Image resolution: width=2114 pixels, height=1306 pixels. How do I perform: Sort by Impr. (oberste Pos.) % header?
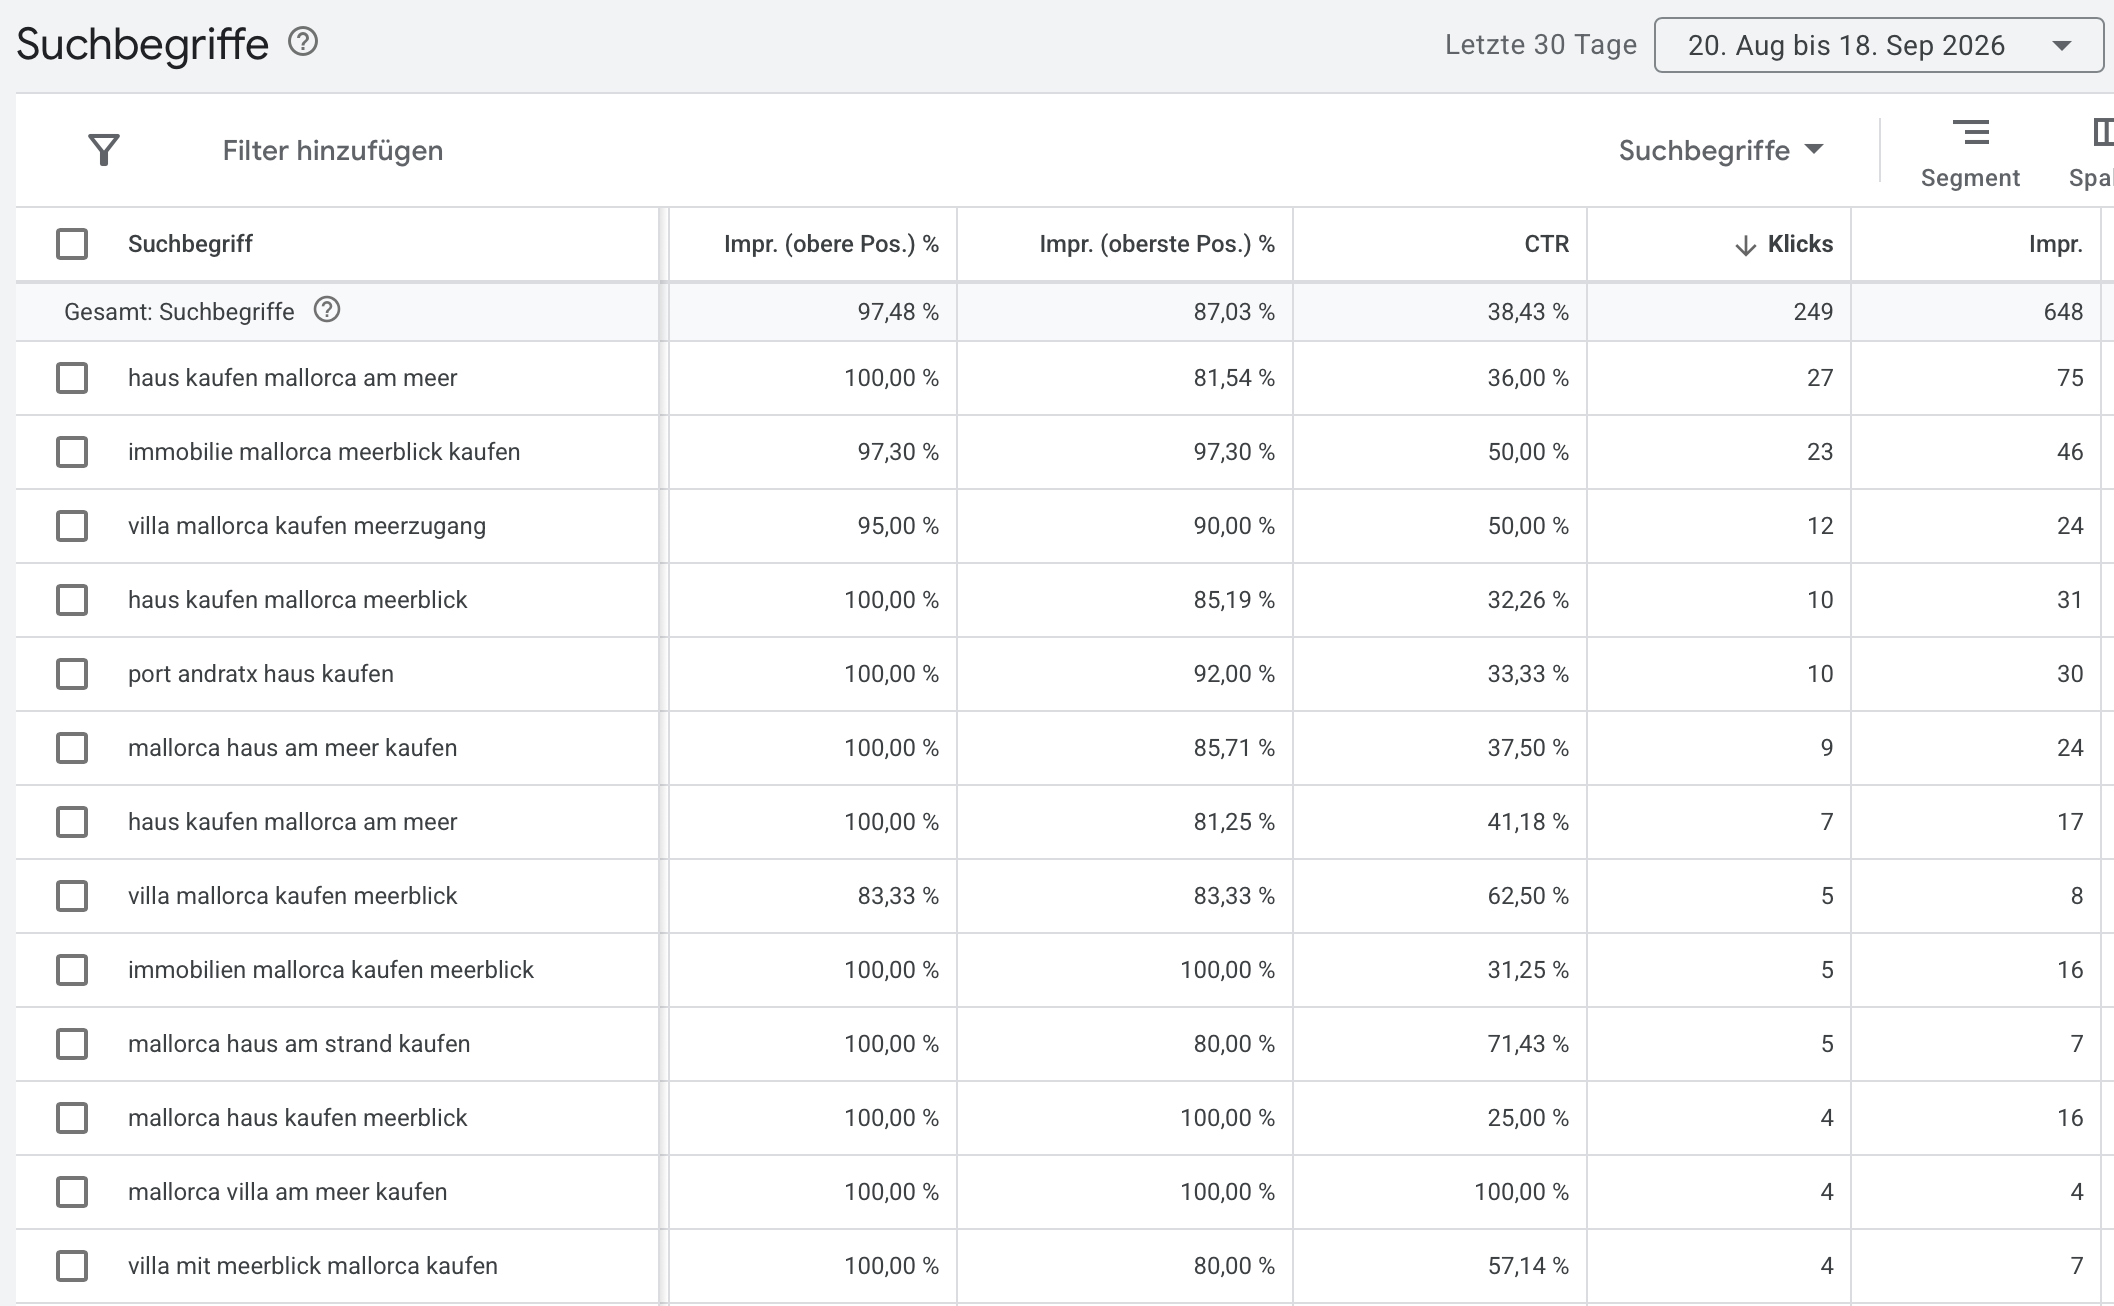(1157, 244)
